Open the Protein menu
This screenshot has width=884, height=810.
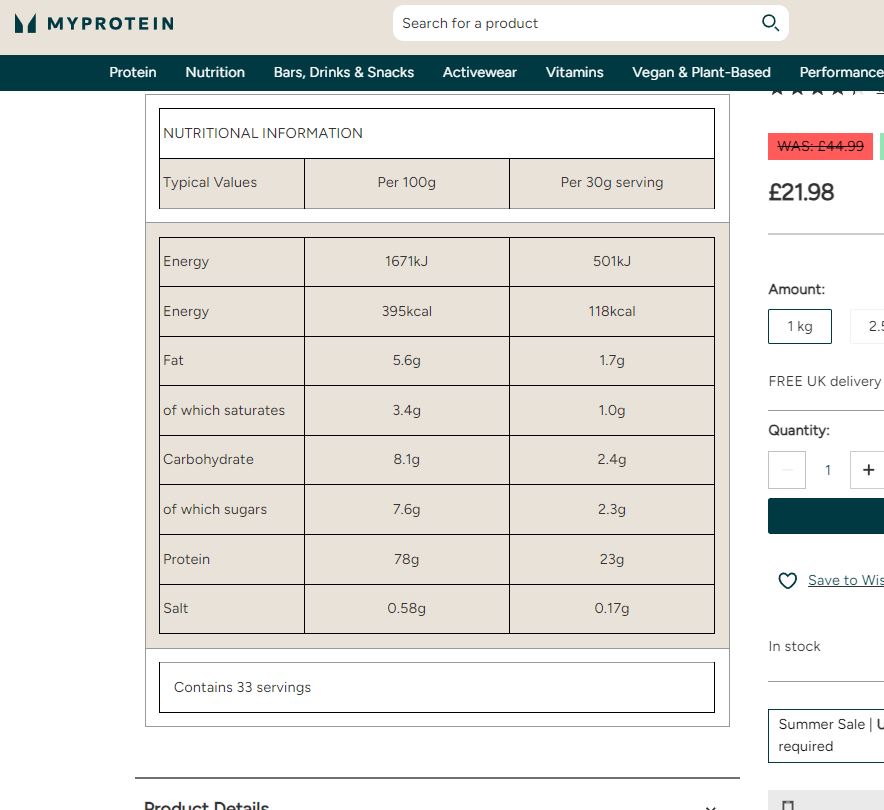(132, 72)
